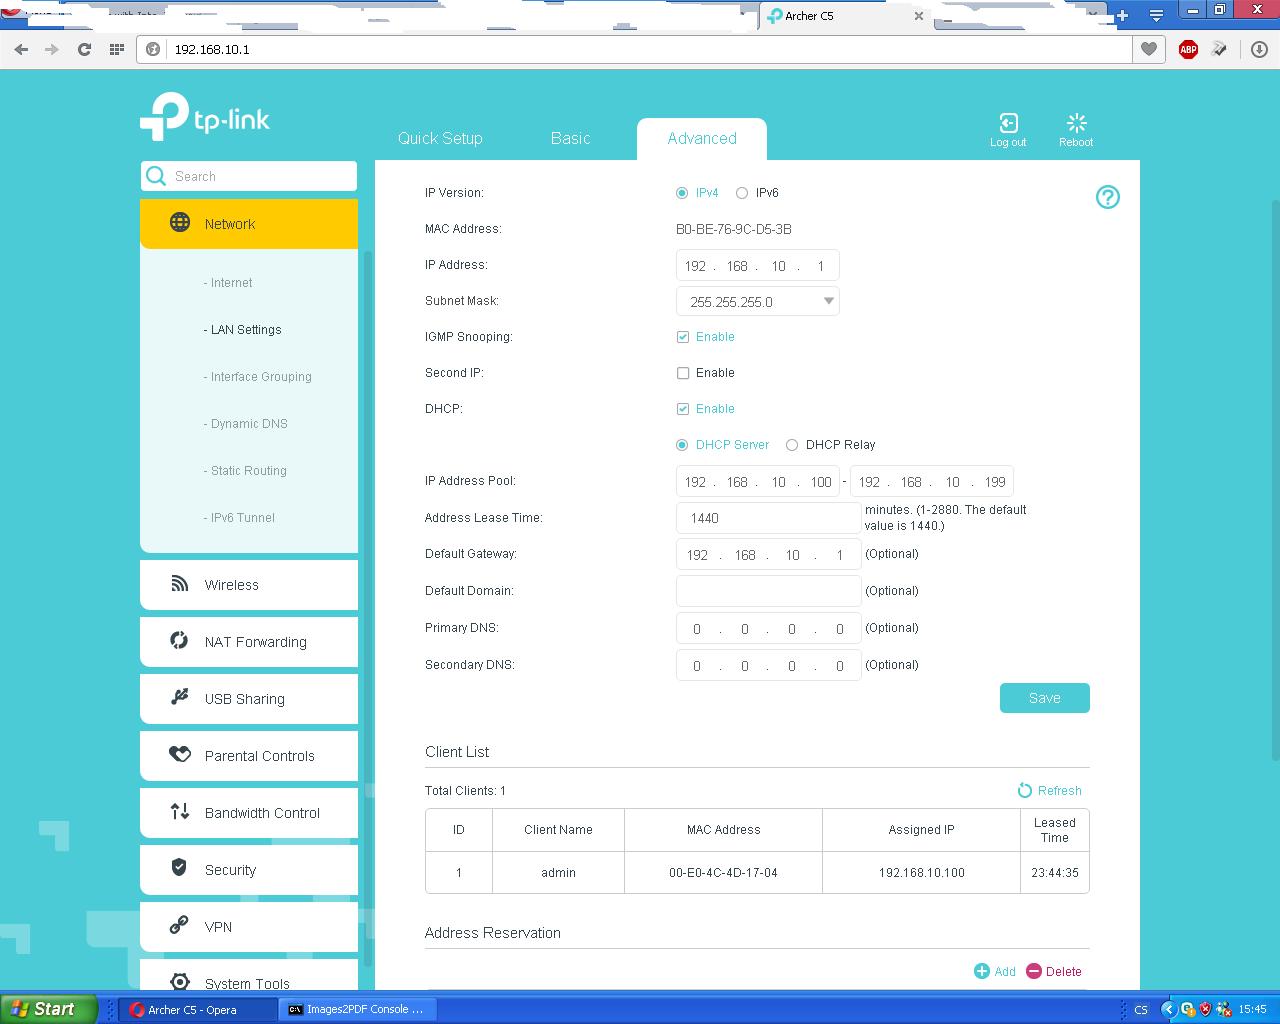Click the Address Lease Time field
Image resolution: width=1280 pixels, height=1024 pixels.
point(768,518)
